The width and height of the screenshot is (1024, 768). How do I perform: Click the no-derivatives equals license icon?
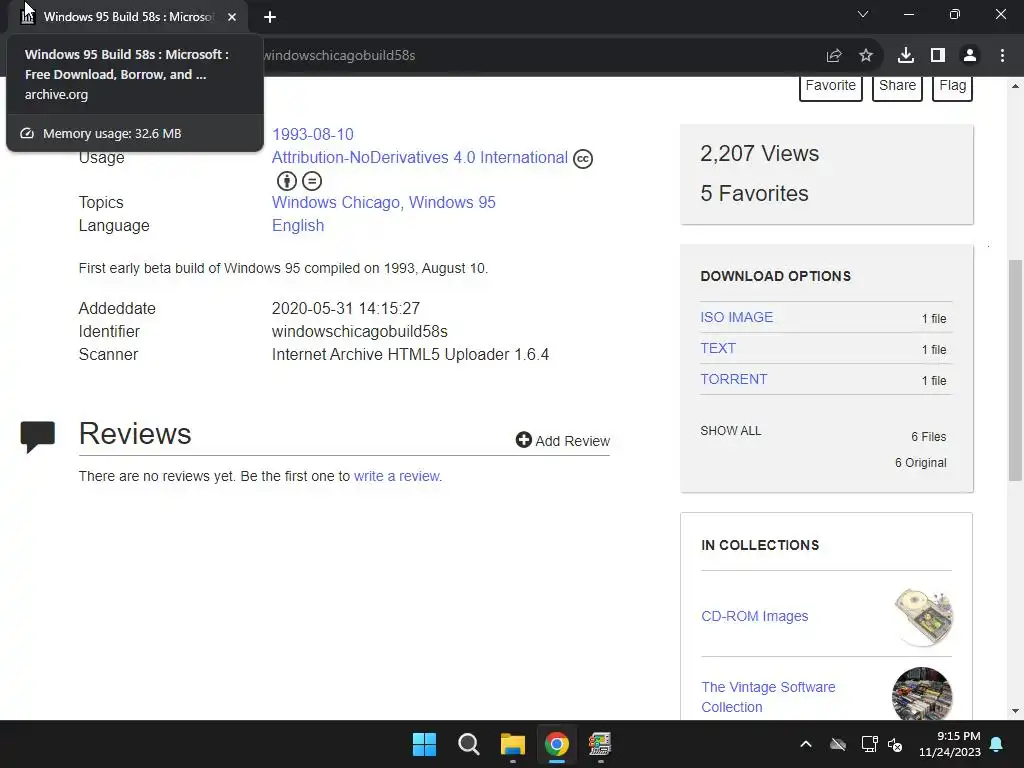point(312,181)
